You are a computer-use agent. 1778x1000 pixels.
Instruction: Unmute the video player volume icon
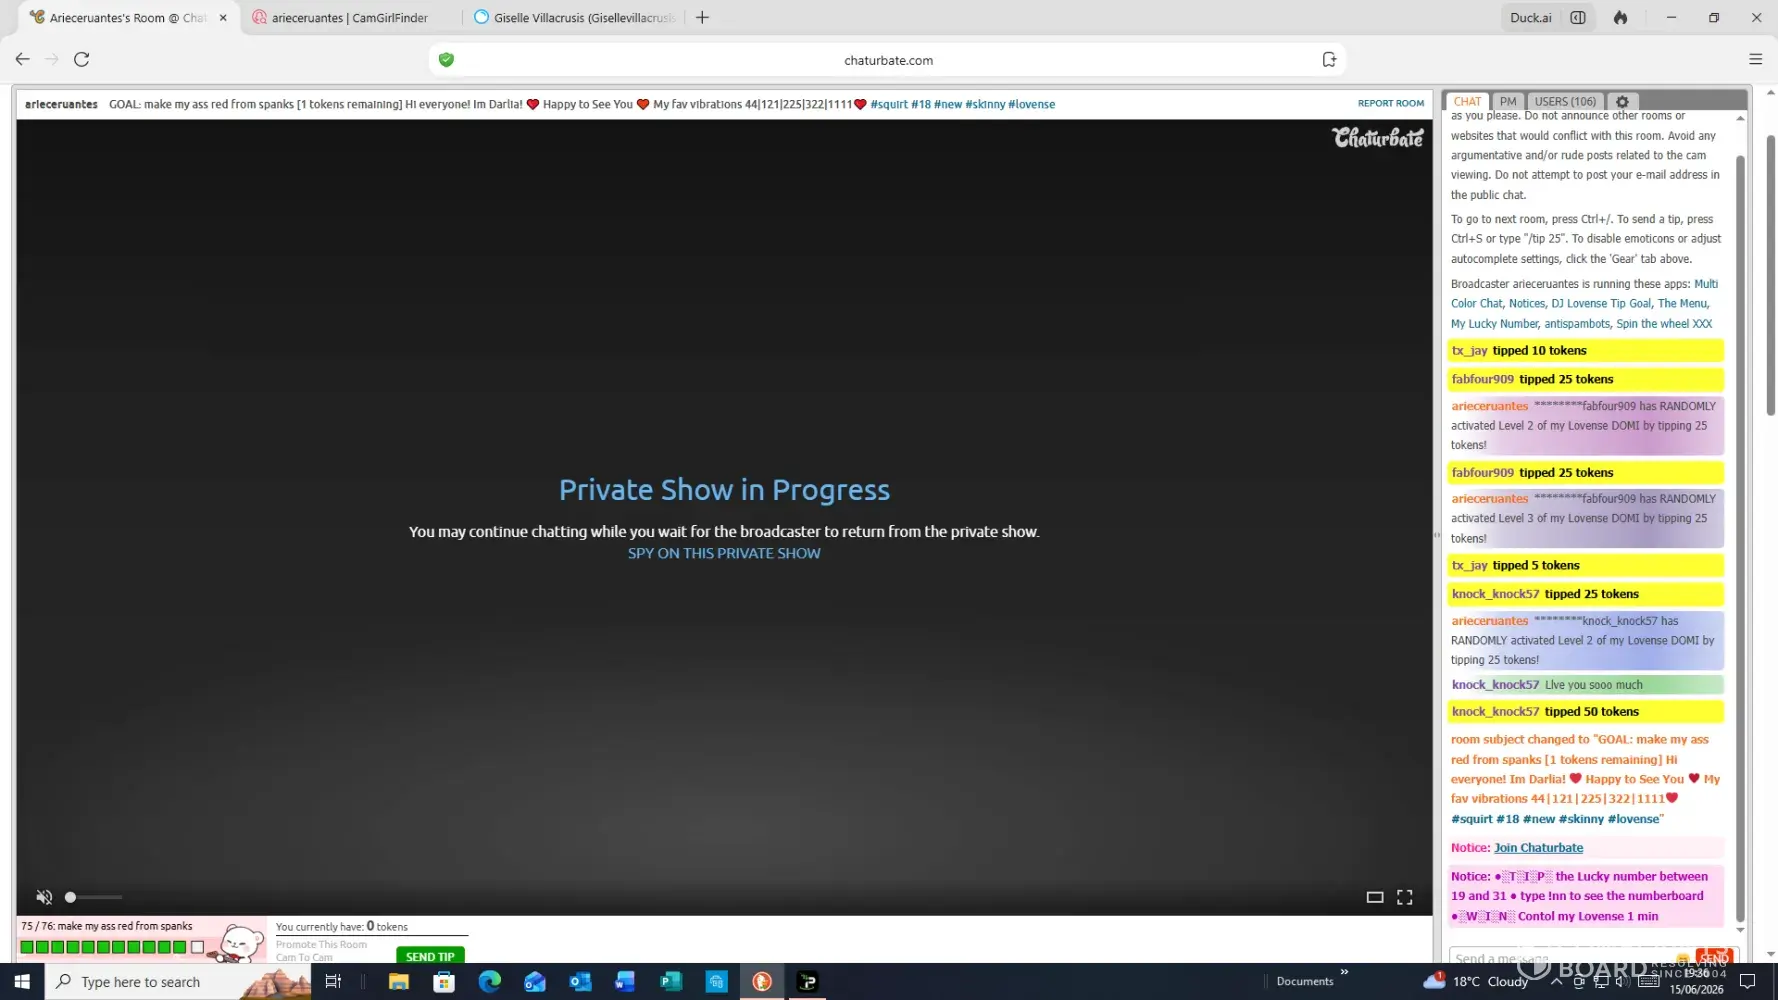44,897
